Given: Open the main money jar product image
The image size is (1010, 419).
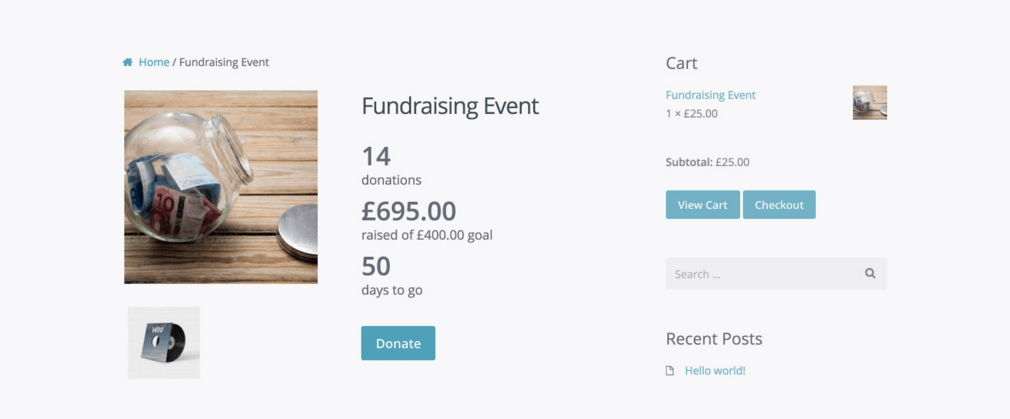Looking at the screenshot, I should [x=221, y=187].
